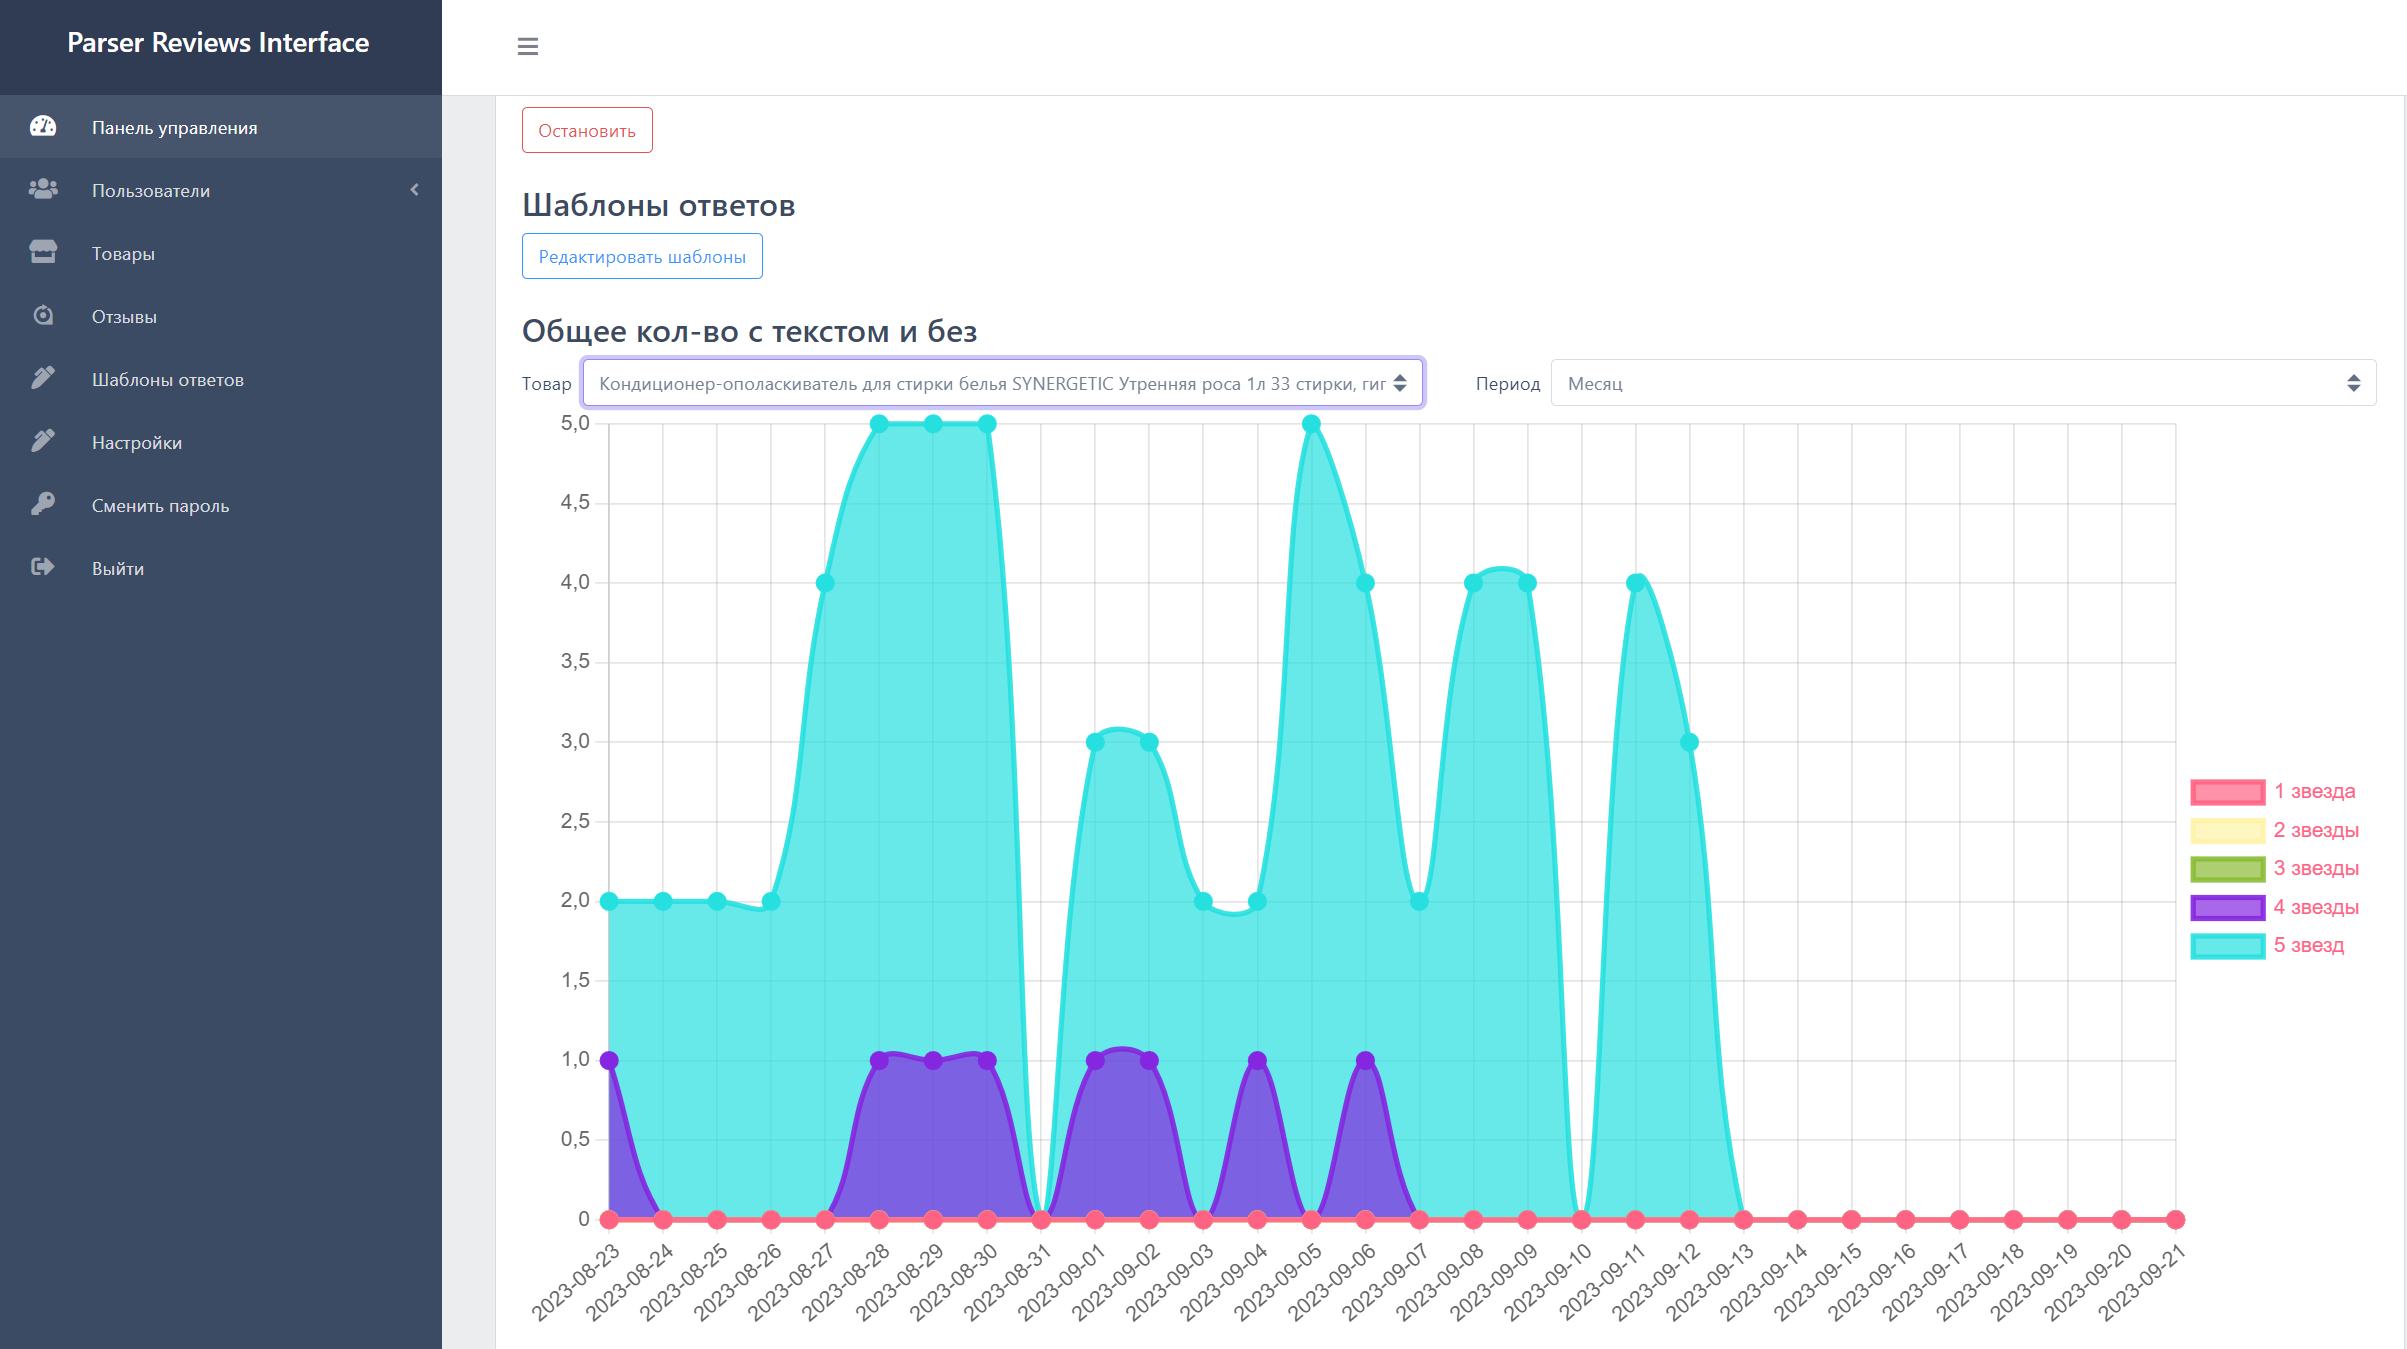Click the key icon for password change

click(x=43, y=504)
